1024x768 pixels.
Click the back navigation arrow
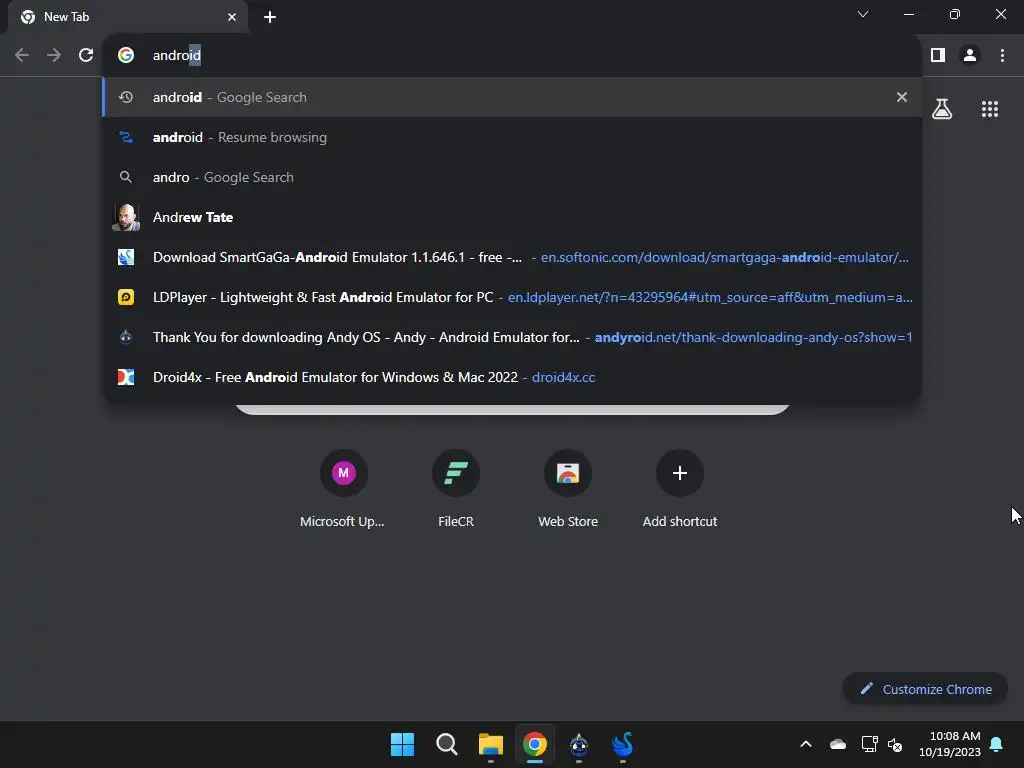coord(22,55)
